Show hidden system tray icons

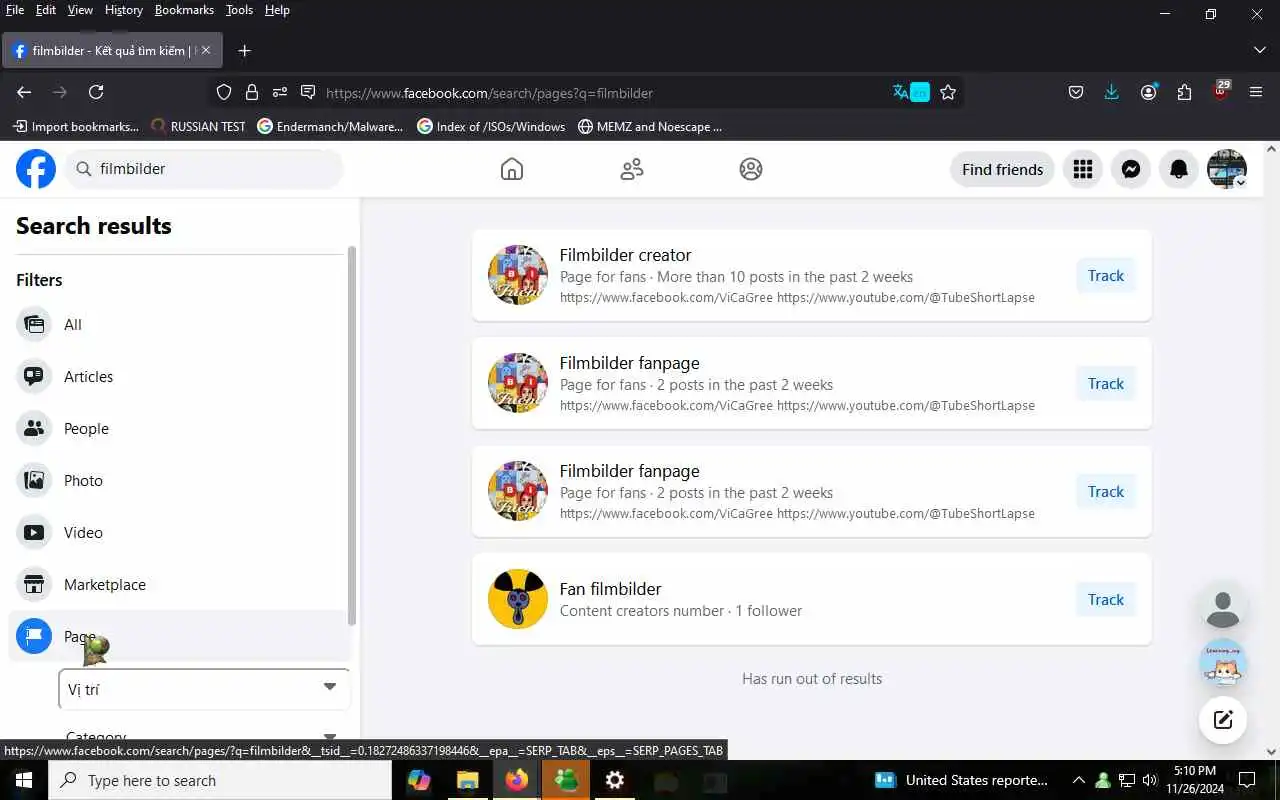click(x=1078, y=780)
